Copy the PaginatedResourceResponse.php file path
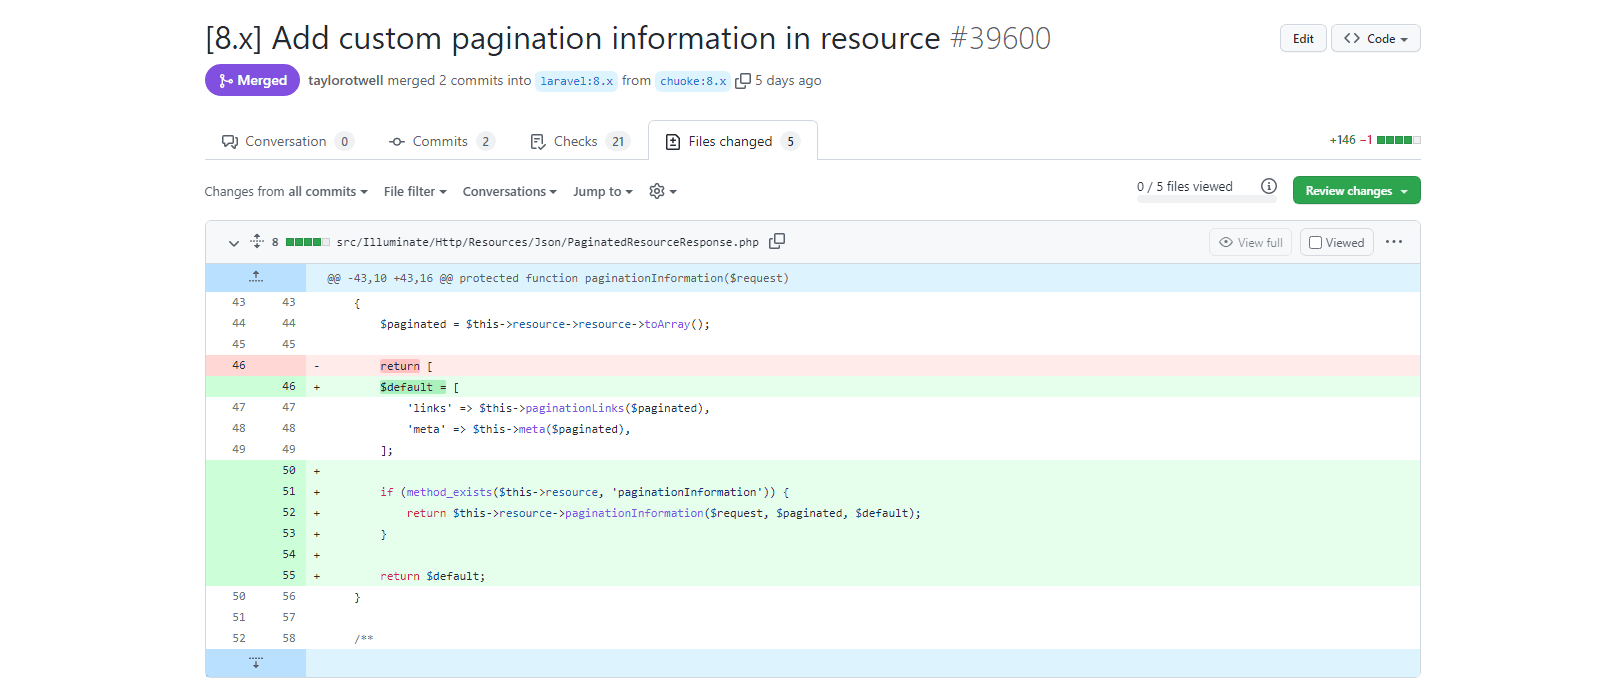This screenshot has height=687, width=1613. click(777, 241)
